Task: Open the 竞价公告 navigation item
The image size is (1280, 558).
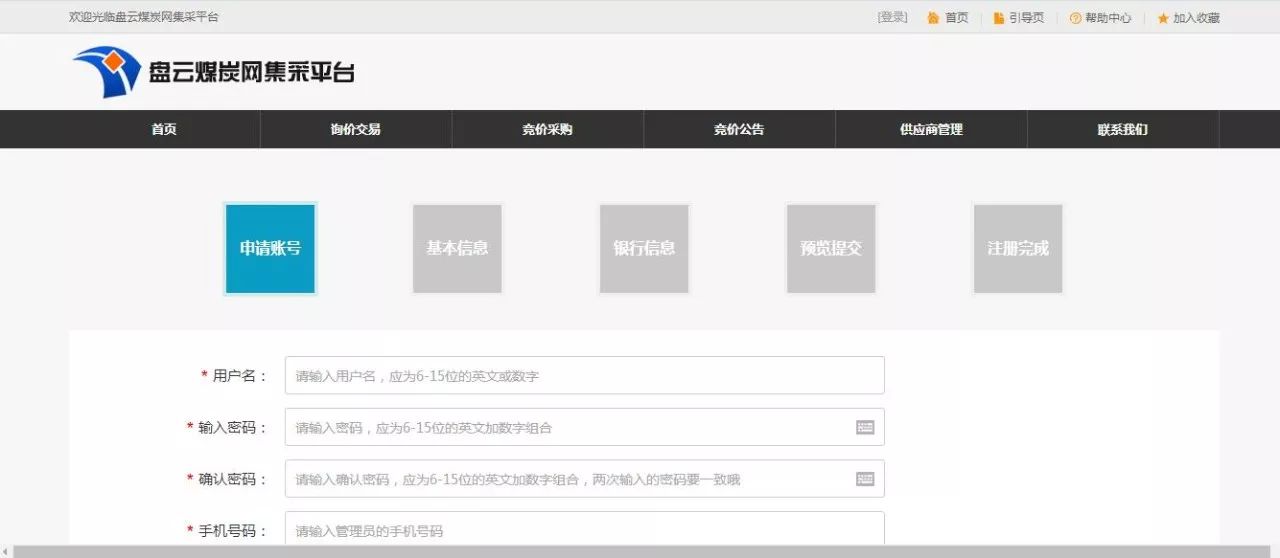Action: point(739,129)
